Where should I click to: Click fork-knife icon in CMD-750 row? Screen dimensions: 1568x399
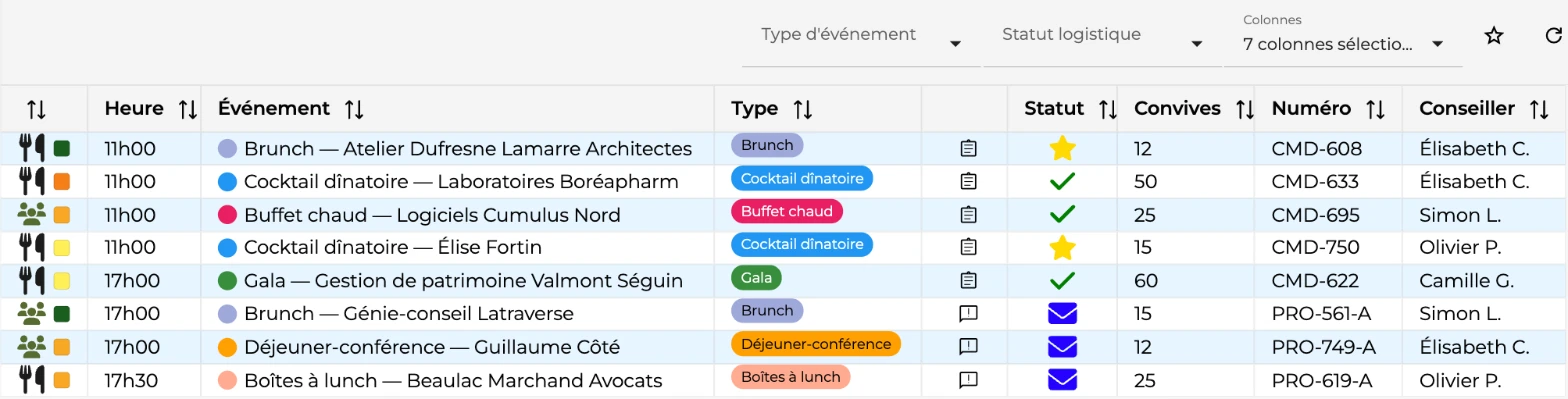pos(32,248)
